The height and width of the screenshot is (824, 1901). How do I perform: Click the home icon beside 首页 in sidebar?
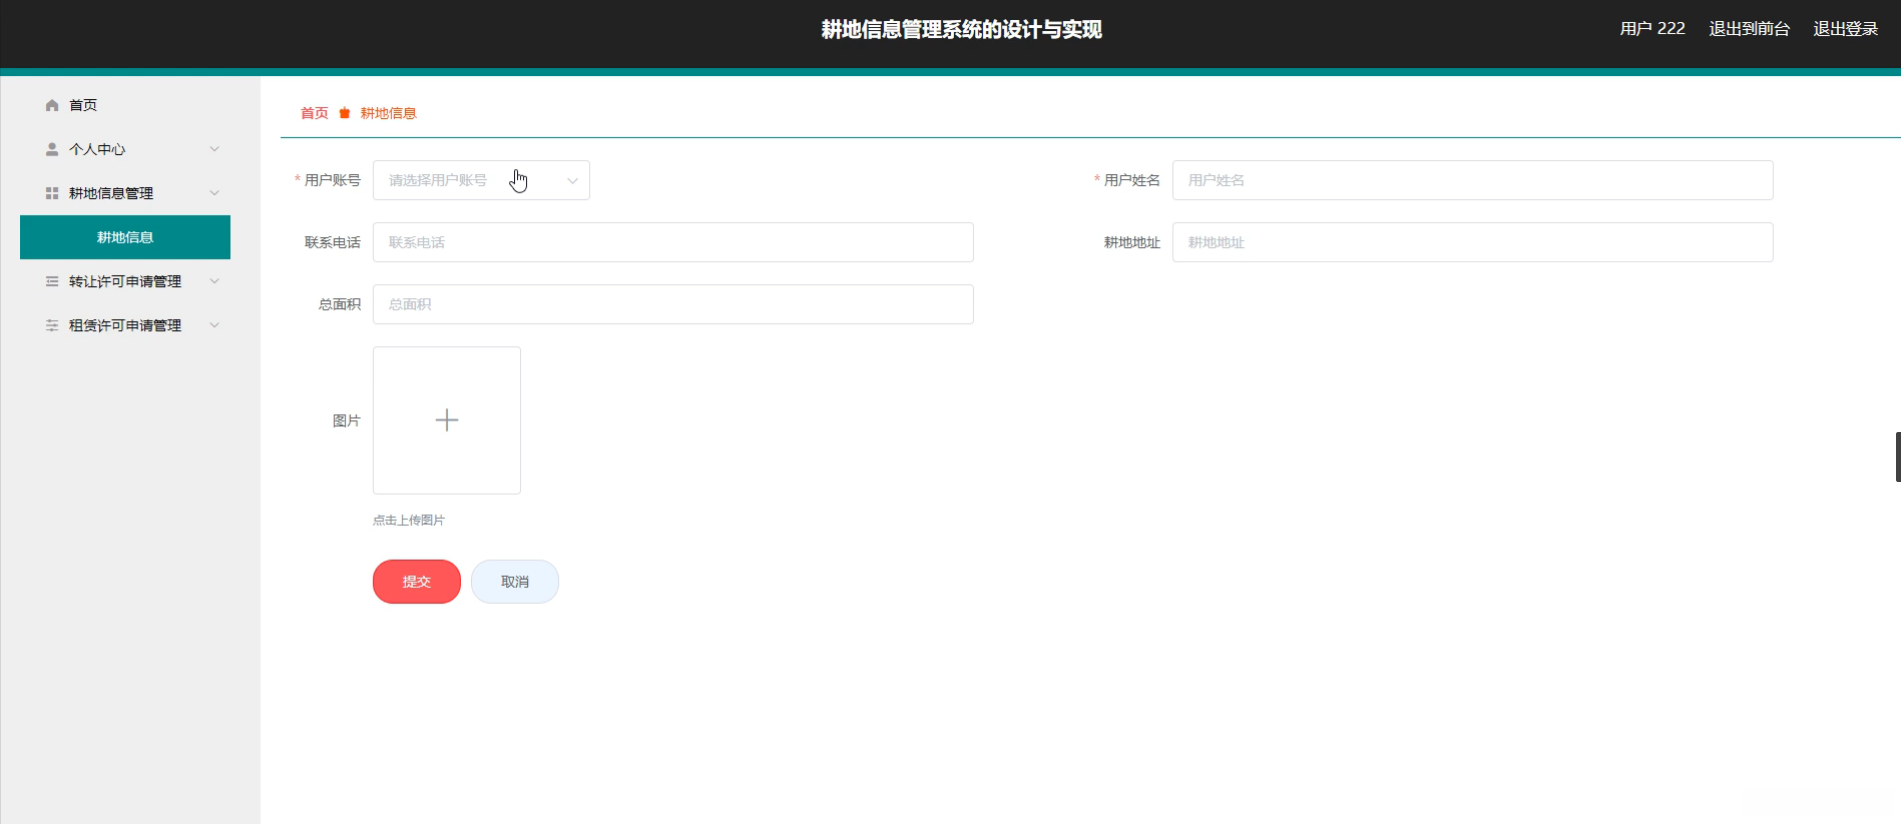pyautogui.click(x=52, y=105)
